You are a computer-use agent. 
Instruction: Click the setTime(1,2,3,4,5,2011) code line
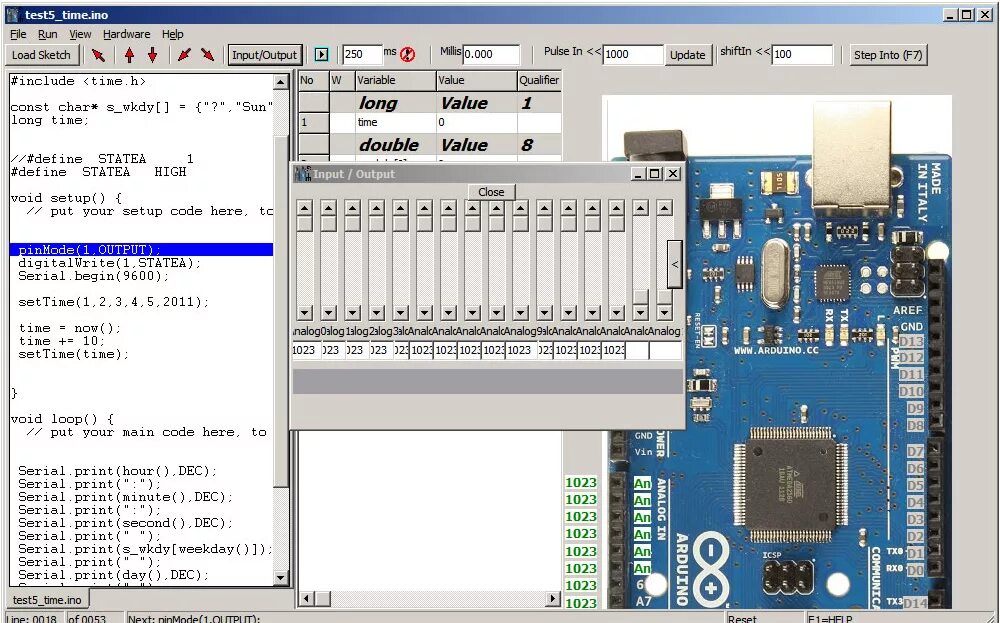pos(114,302)
